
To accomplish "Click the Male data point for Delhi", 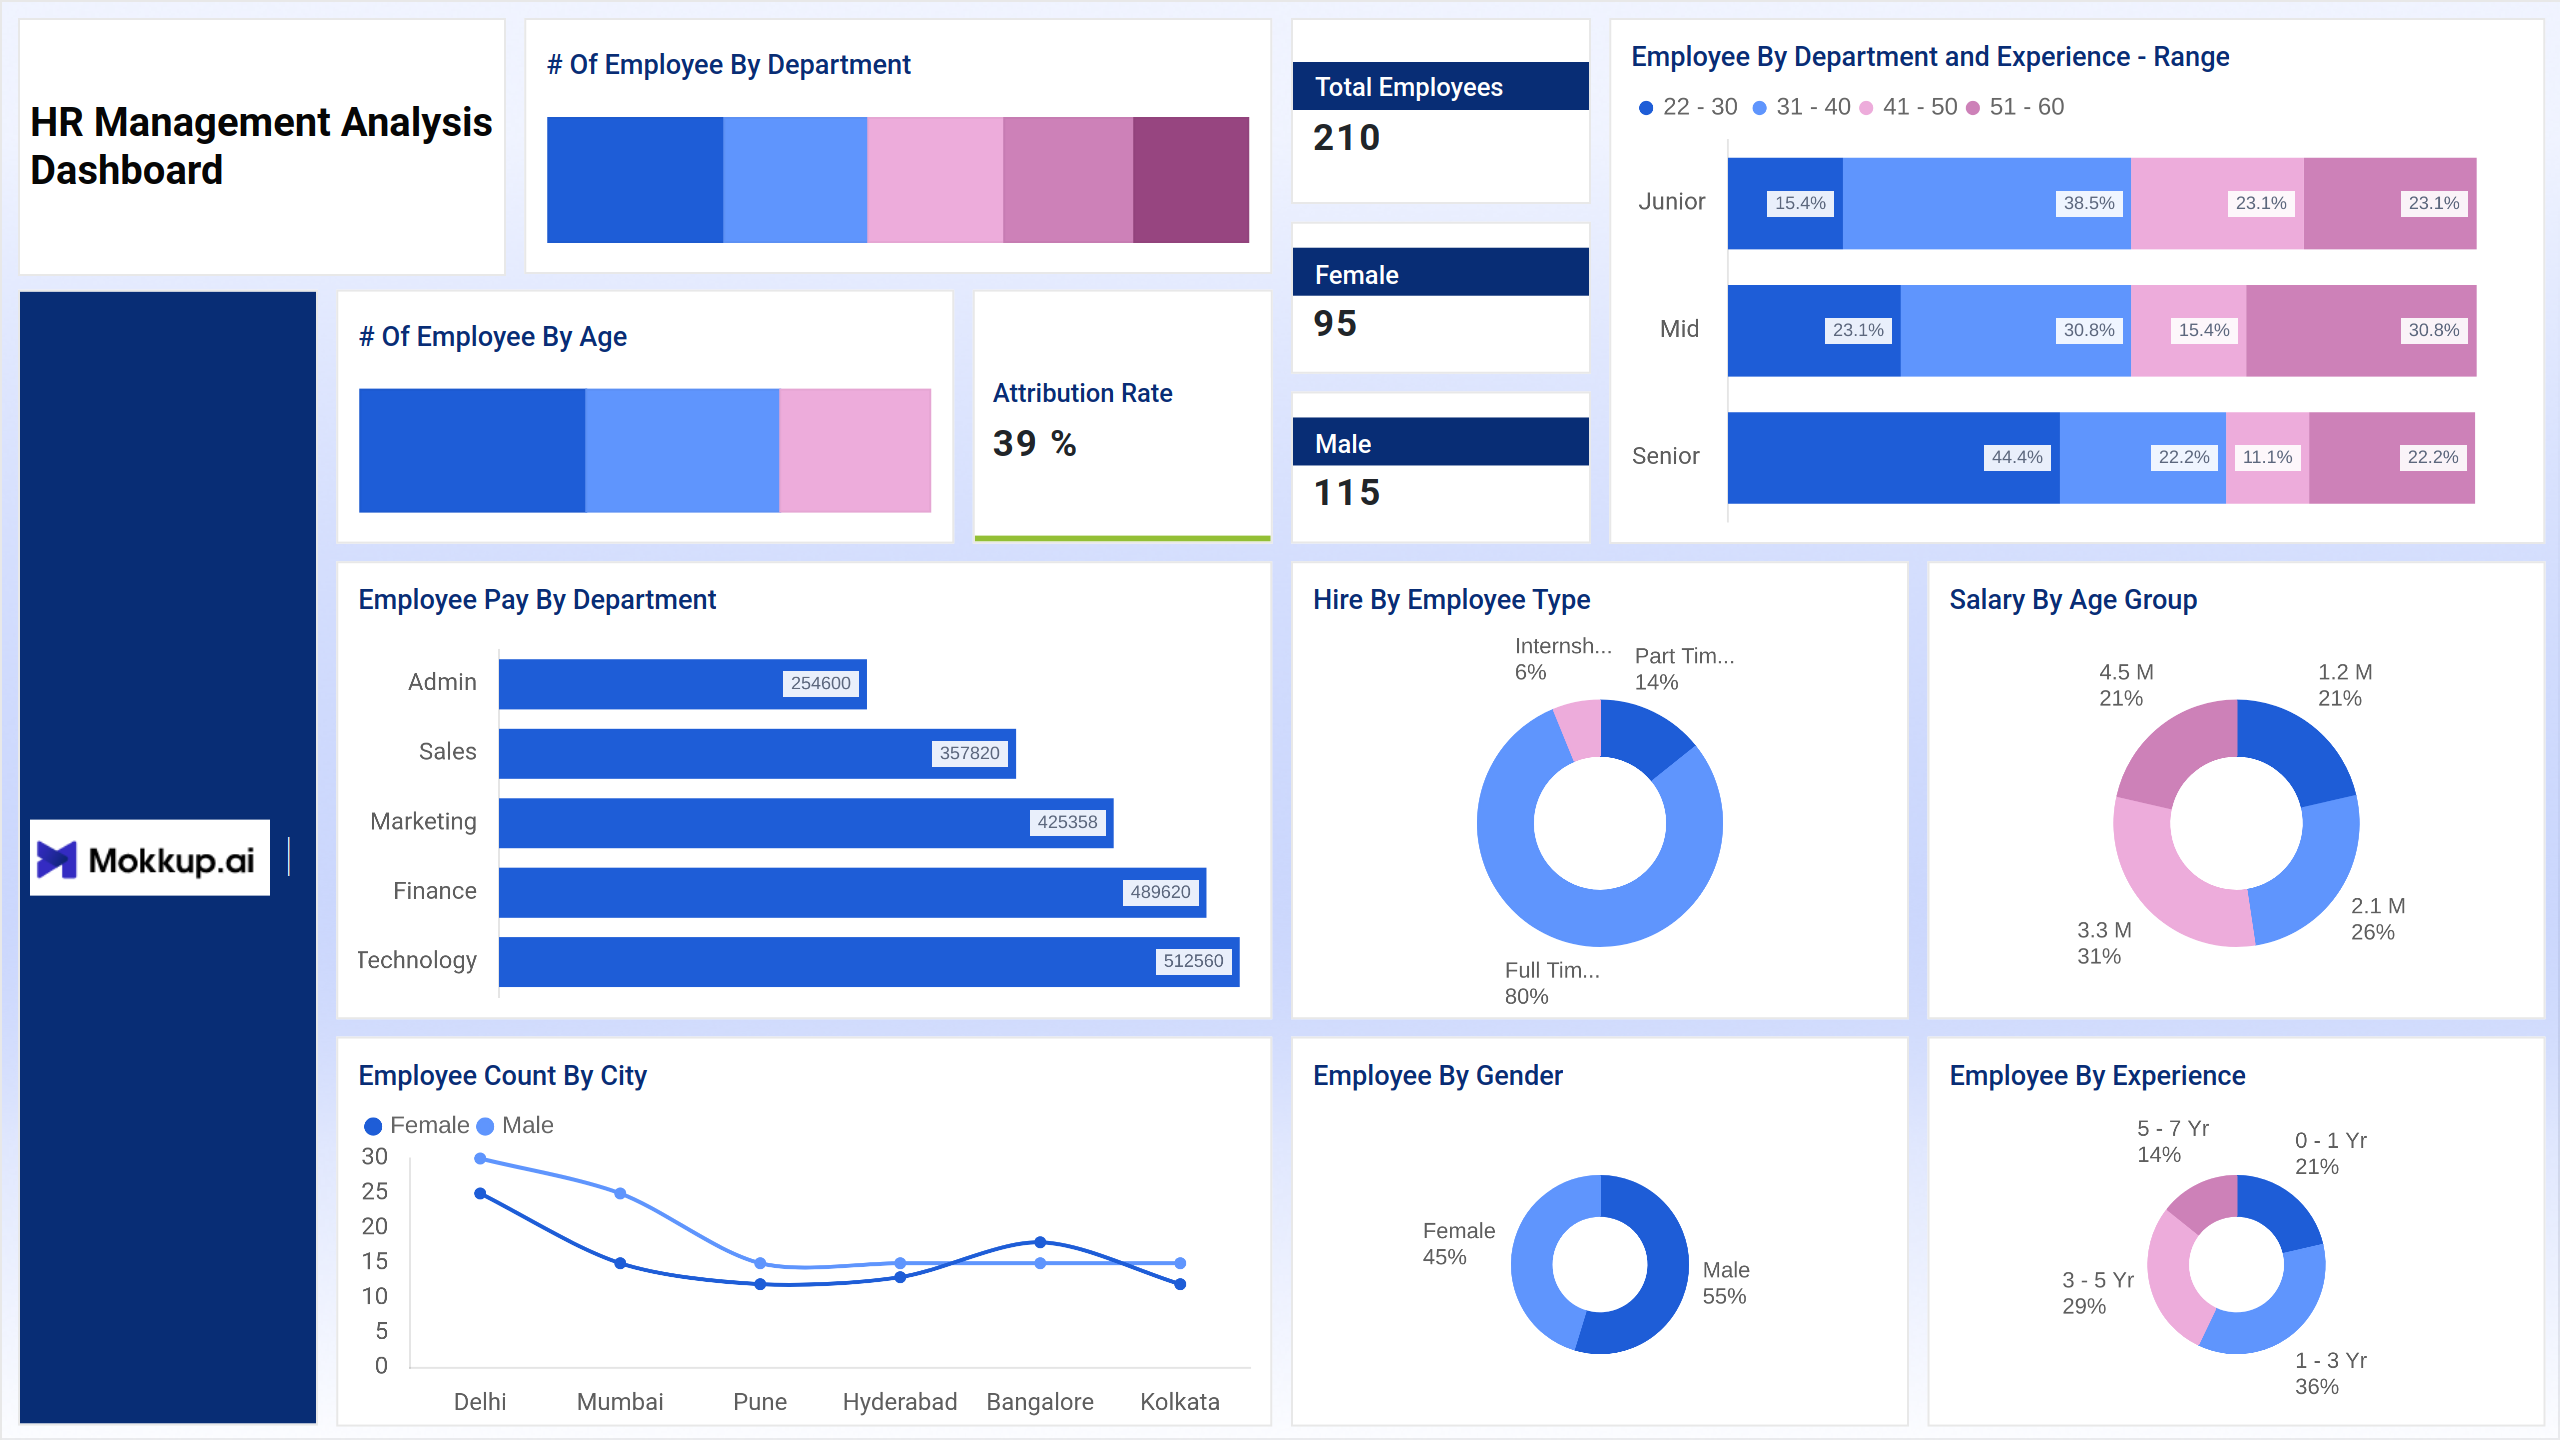I will [480, 1158].
